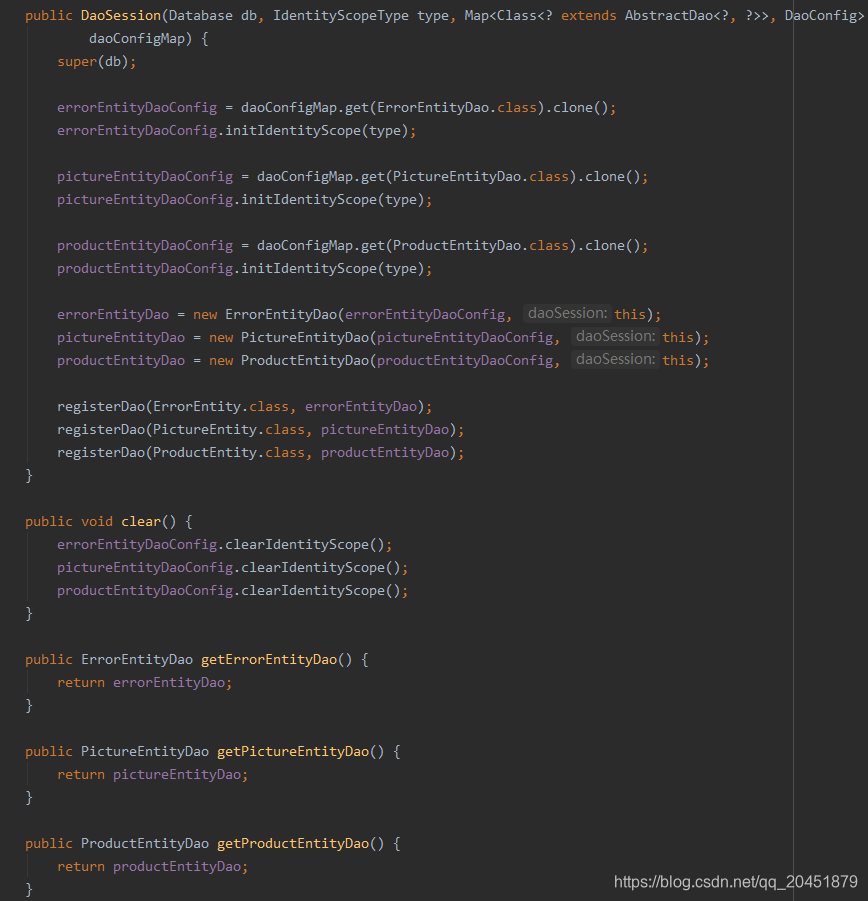Image resolution: width=868 pixels, height=901 pixels.
Task: Click the 'void' keyword
Action: (97, 521)
